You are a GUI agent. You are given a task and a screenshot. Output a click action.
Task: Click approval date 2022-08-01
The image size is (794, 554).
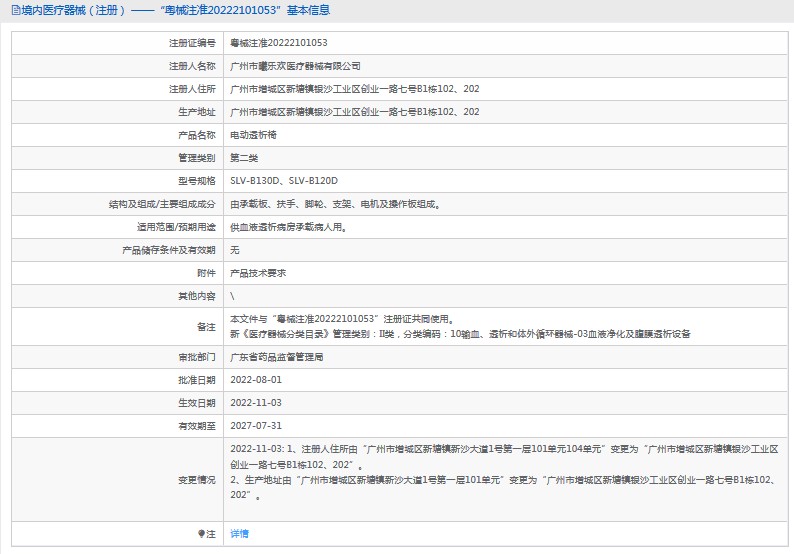point(256,380)
